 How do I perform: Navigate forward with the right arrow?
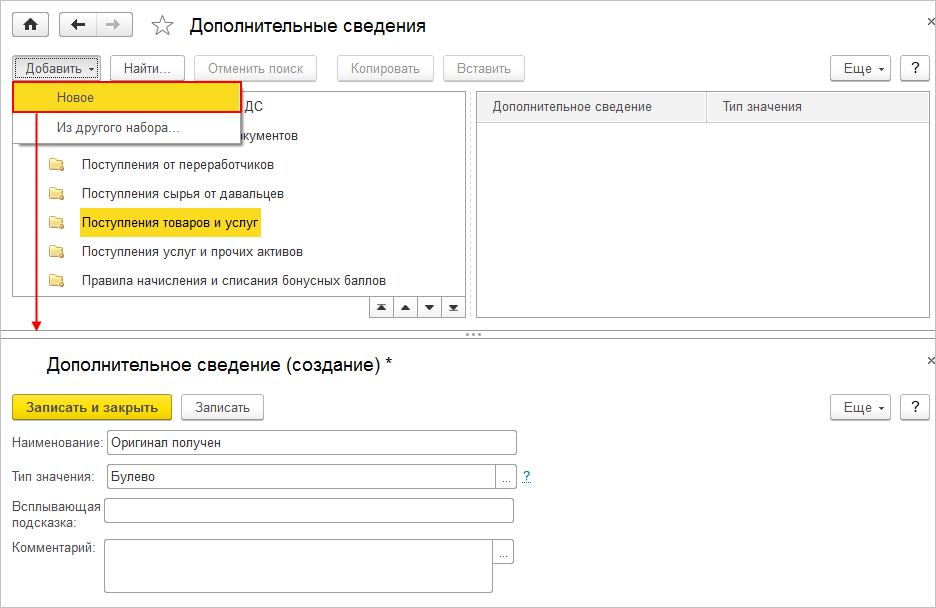click(x=113, y=25)
